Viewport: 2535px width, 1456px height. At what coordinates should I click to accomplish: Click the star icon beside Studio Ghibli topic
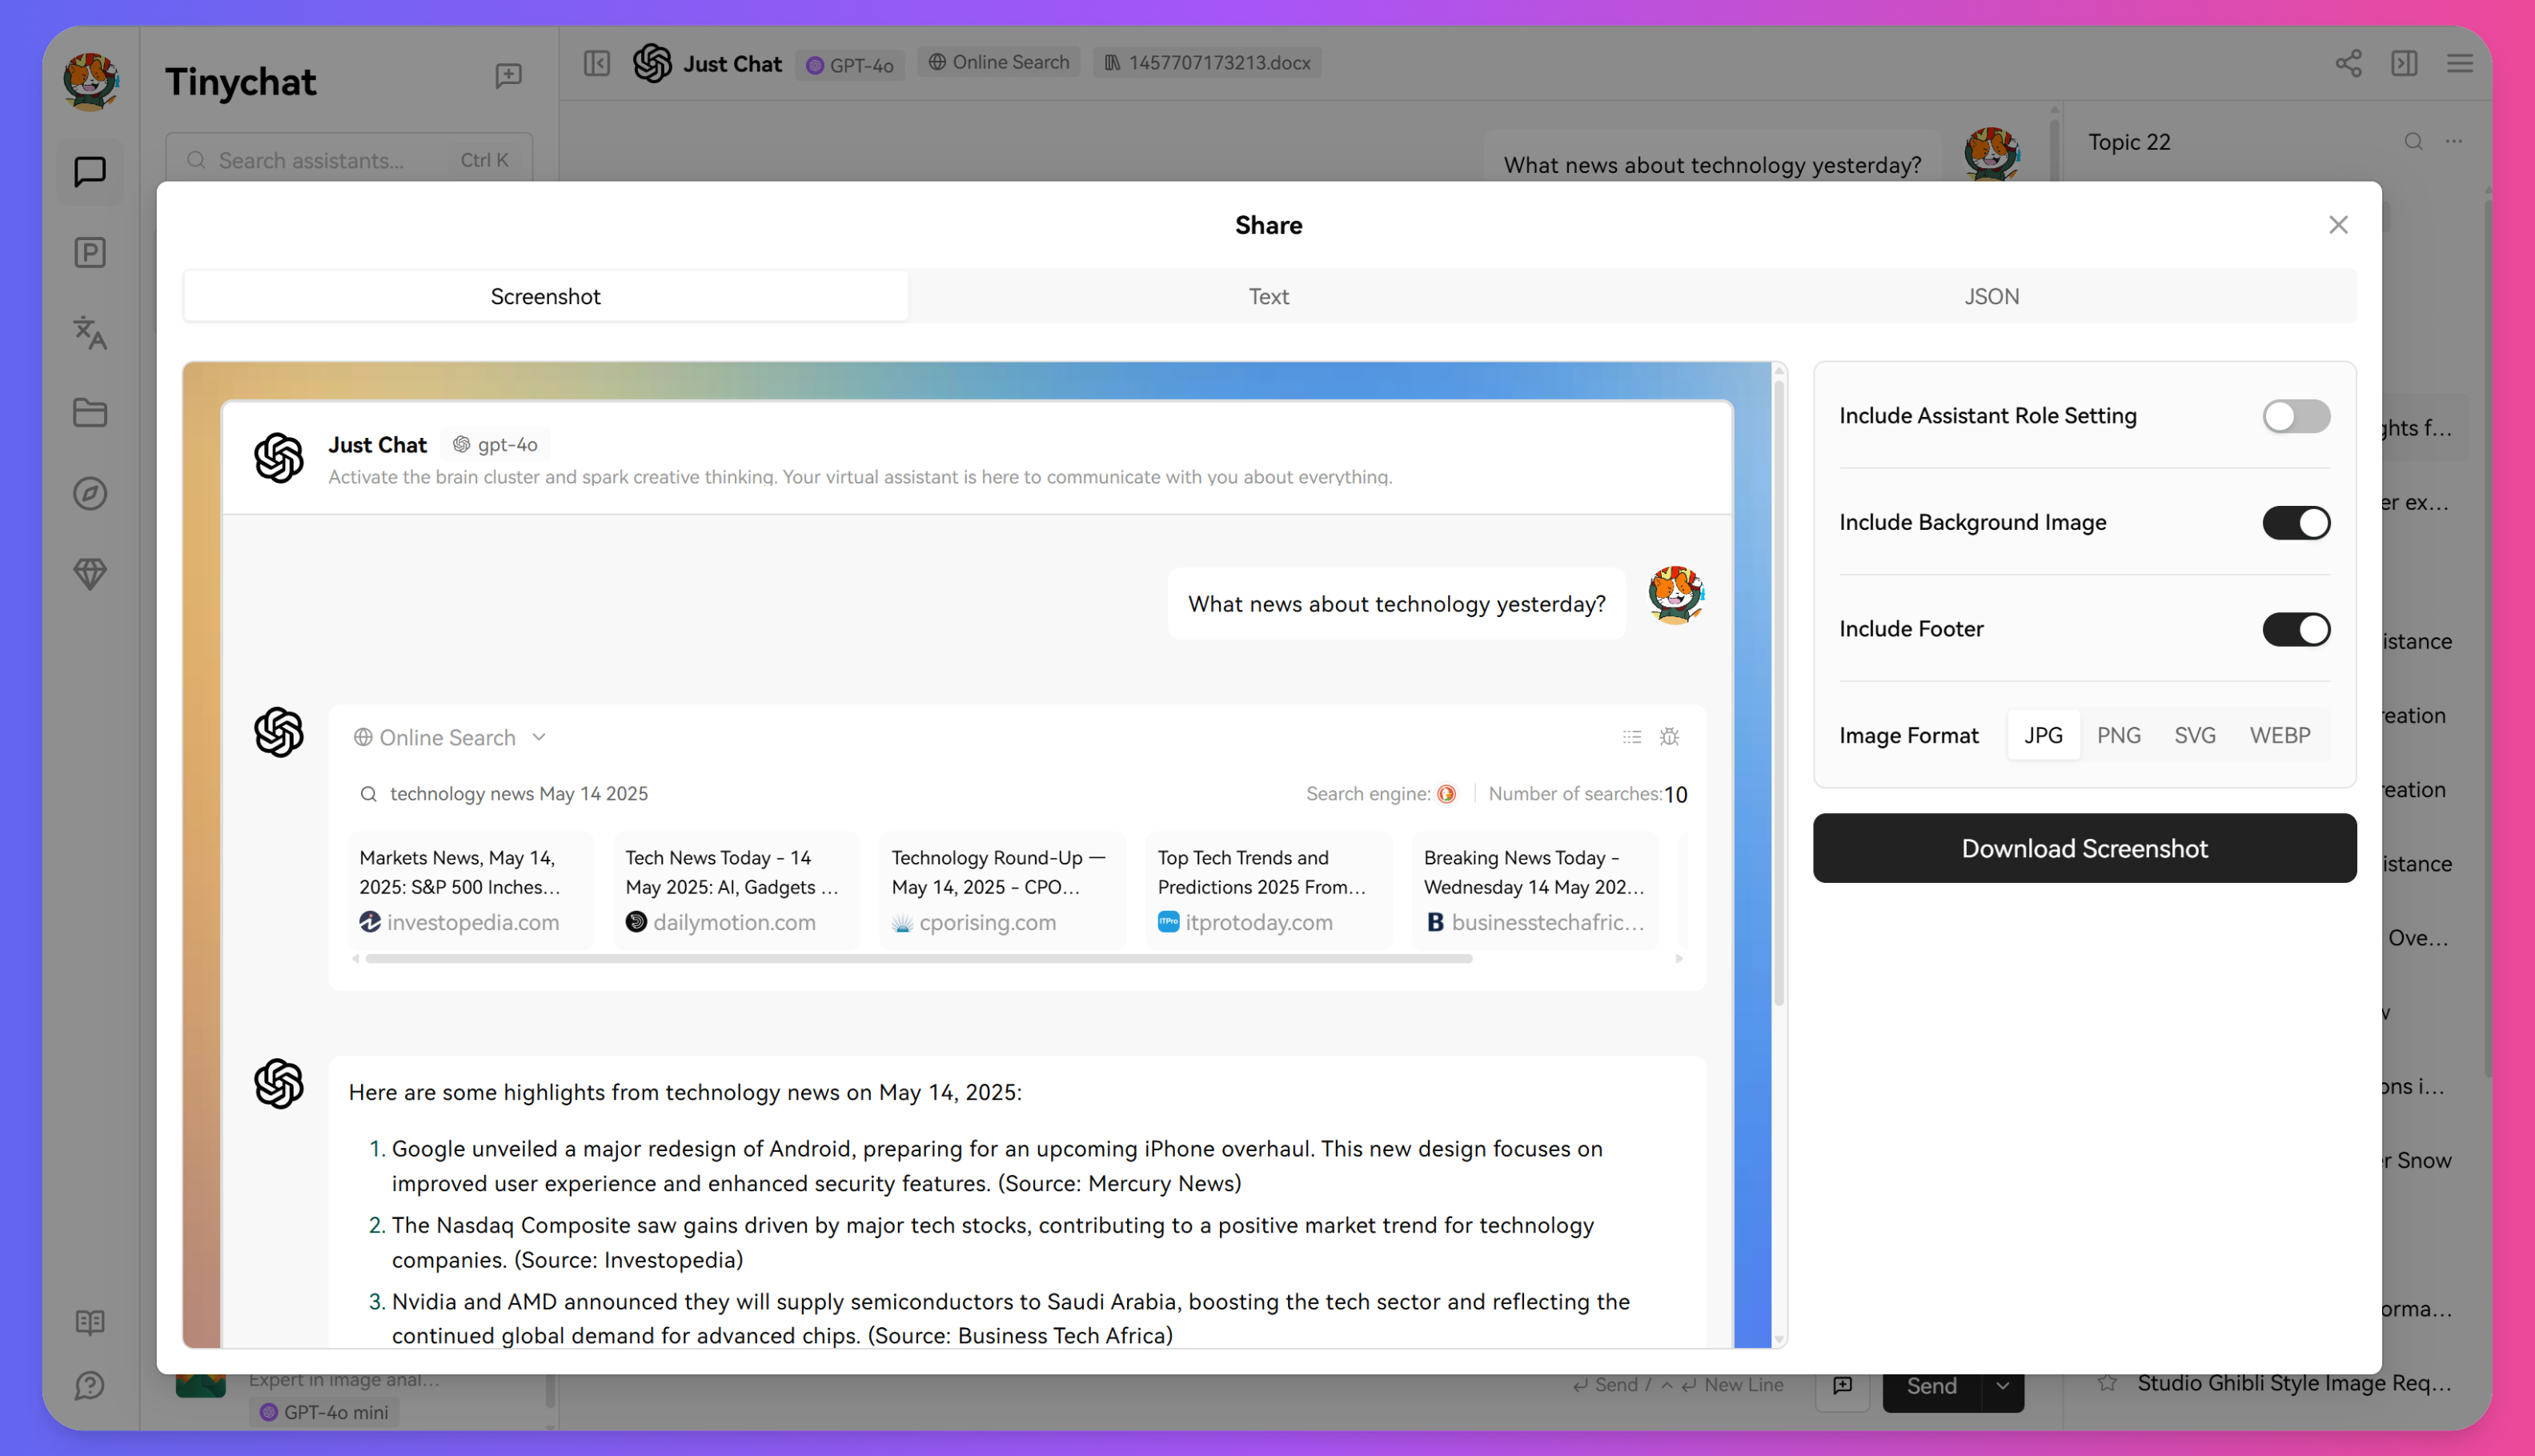[x=2107, y=1384]
